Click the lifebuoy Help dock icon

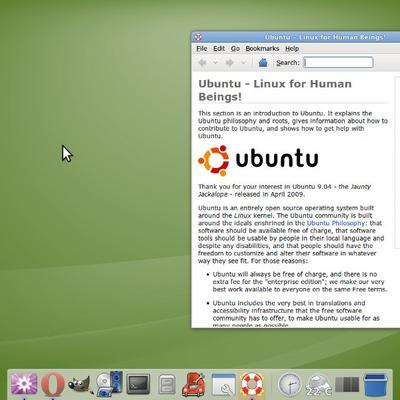pyautogui.click(x=252, y=384)
